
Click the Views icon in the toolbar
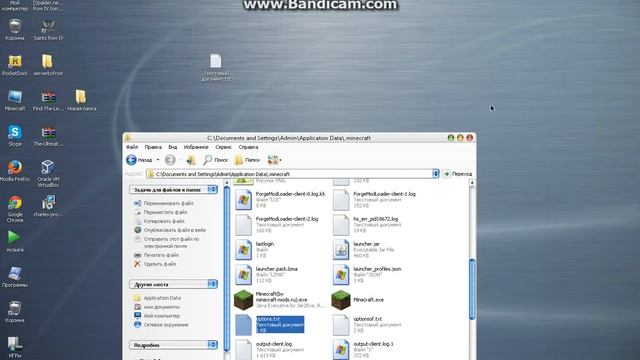(x=272, y=160)
